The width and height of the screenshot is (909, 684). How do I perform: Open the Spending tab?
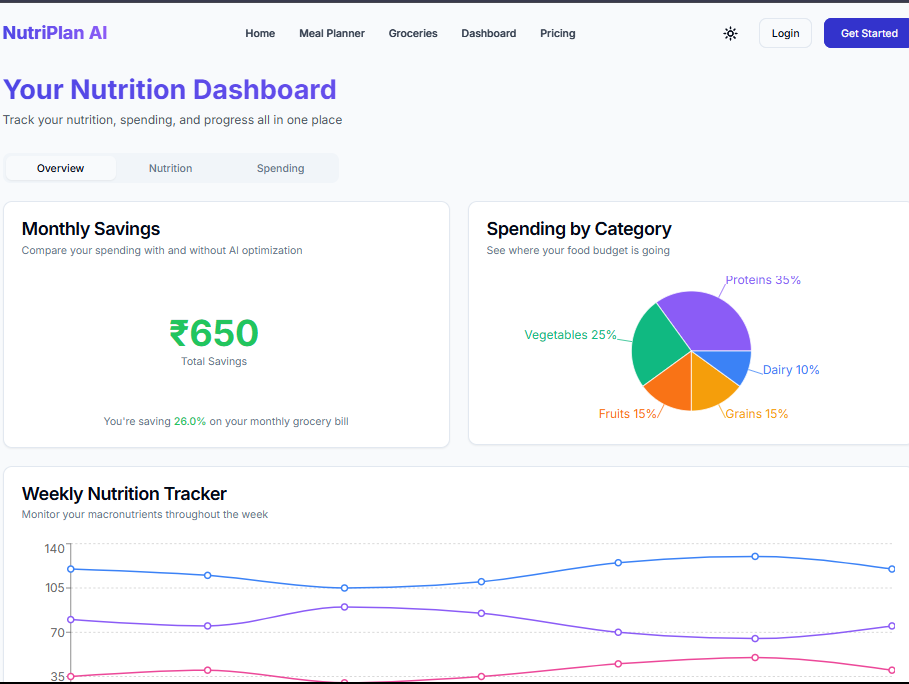pos(281,168)
